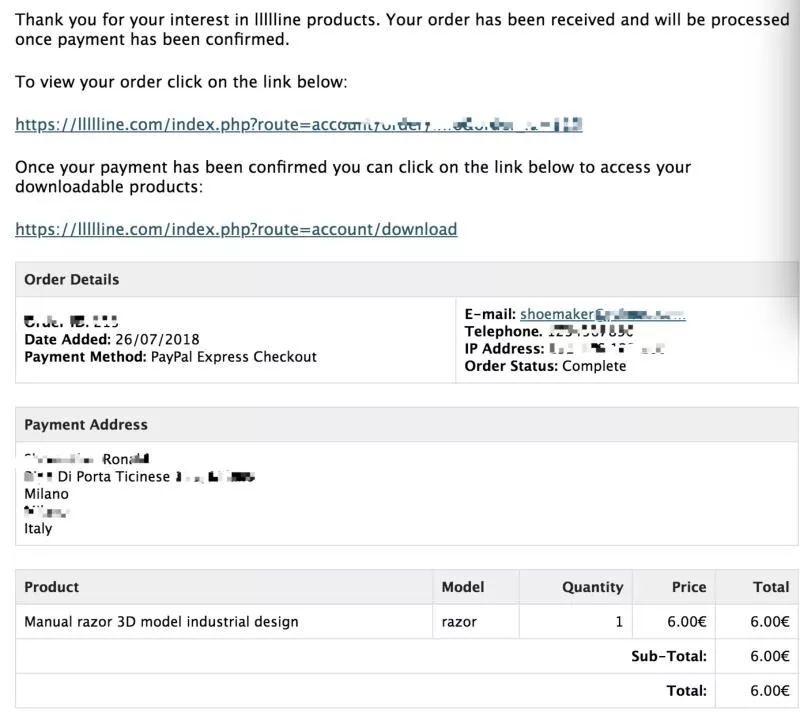Open the view order link

click(298, 124)
